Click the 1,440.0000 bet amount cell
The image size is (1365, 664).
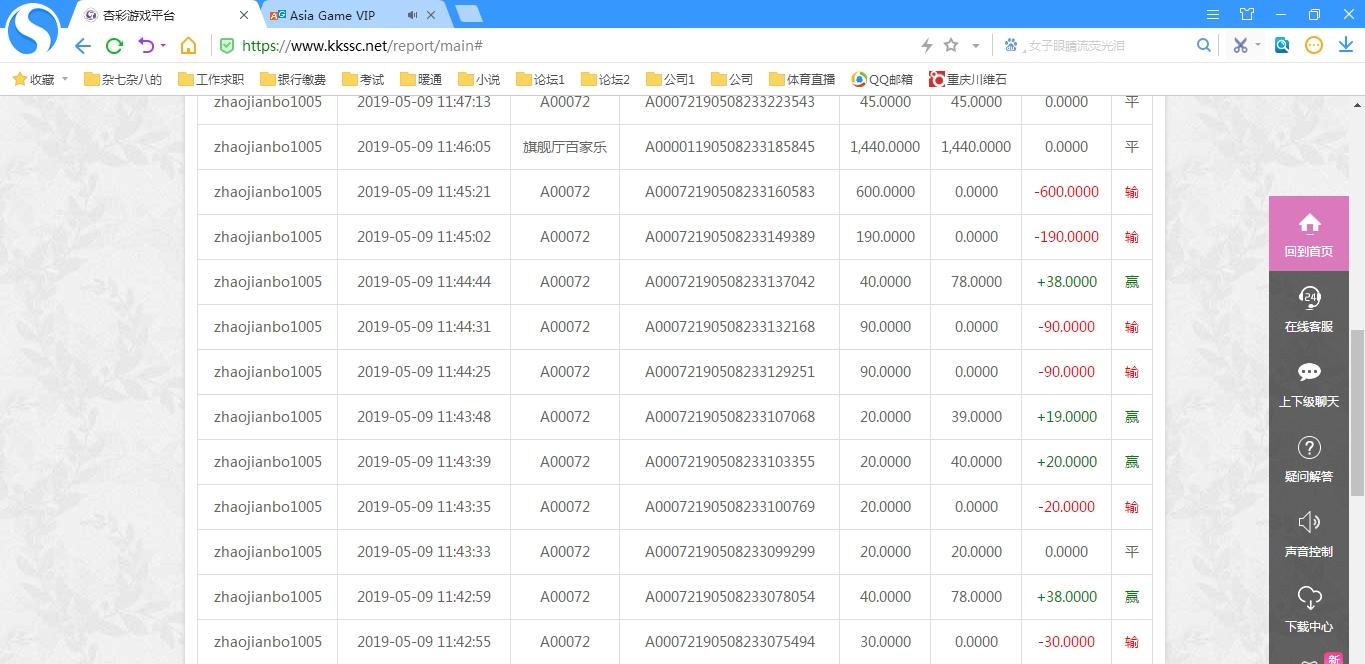[885, 147]
